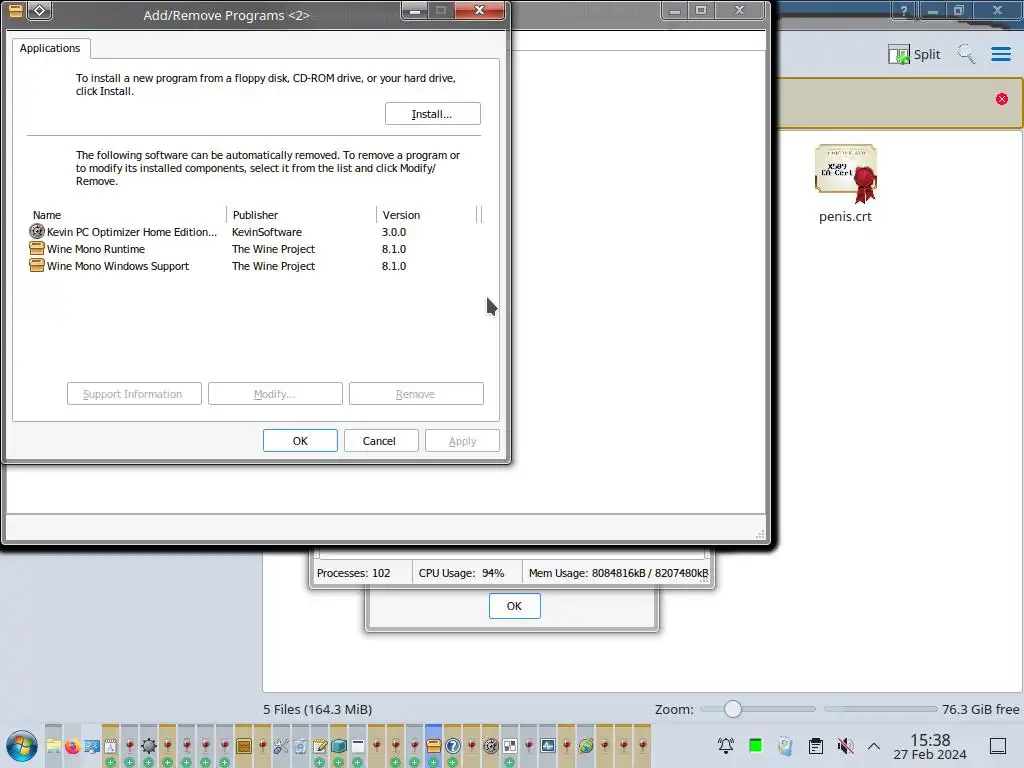
Task: Click the diamond pin icon in Add/Remove title bar
Action: coord(40,10)
